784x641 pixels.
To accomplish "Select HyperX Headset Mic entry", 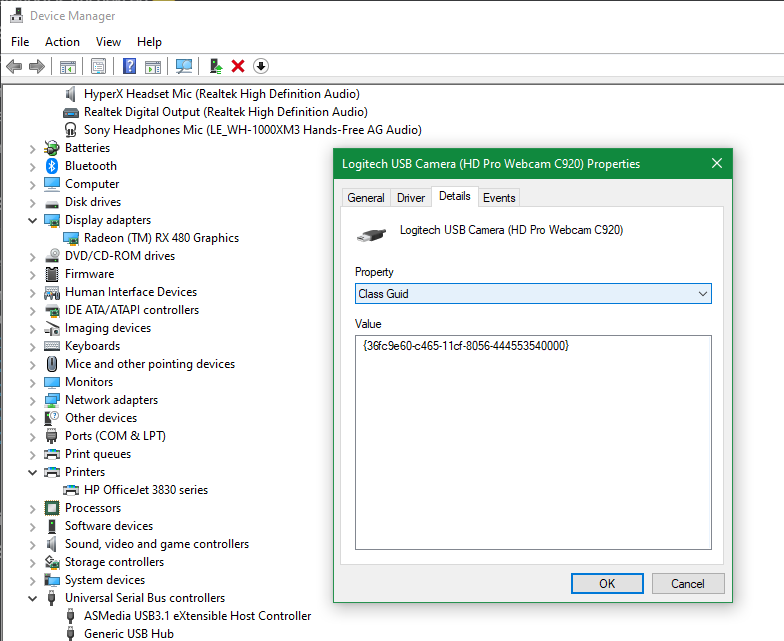I will coord(222,94).
